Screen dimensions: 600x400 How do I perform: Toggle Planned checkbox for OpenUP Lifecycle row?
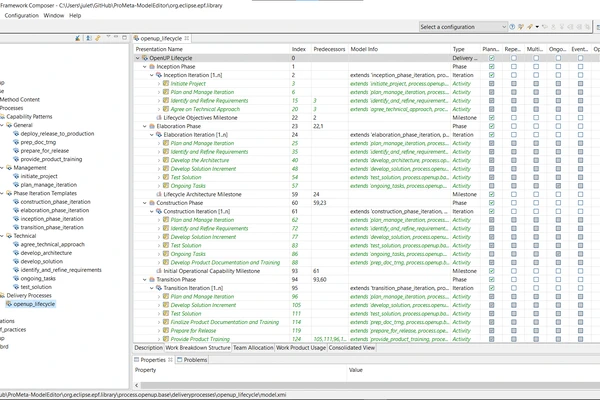pos(491,59)
